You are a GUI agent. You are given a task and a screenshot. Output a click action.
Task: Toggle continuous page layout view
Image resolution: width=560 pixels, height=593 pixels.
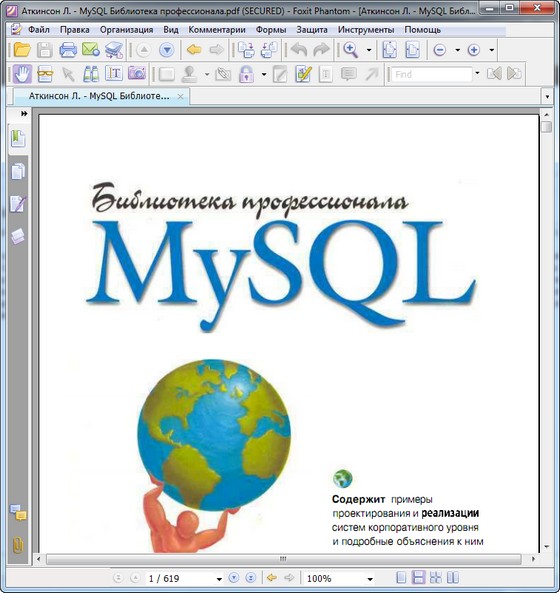pyautogui.click(x=418, y=577)
